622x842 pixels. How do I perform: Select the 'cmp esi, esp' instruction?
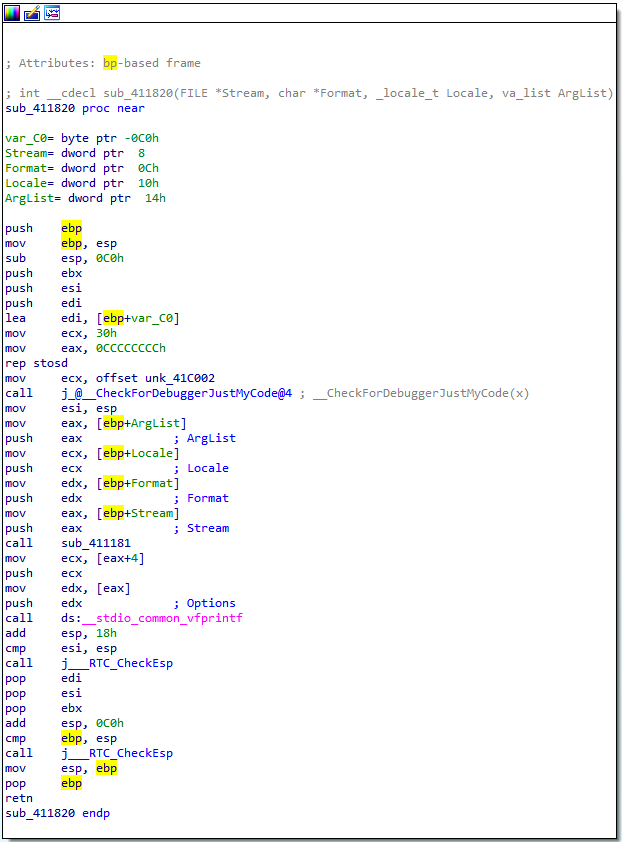[61, 649]
